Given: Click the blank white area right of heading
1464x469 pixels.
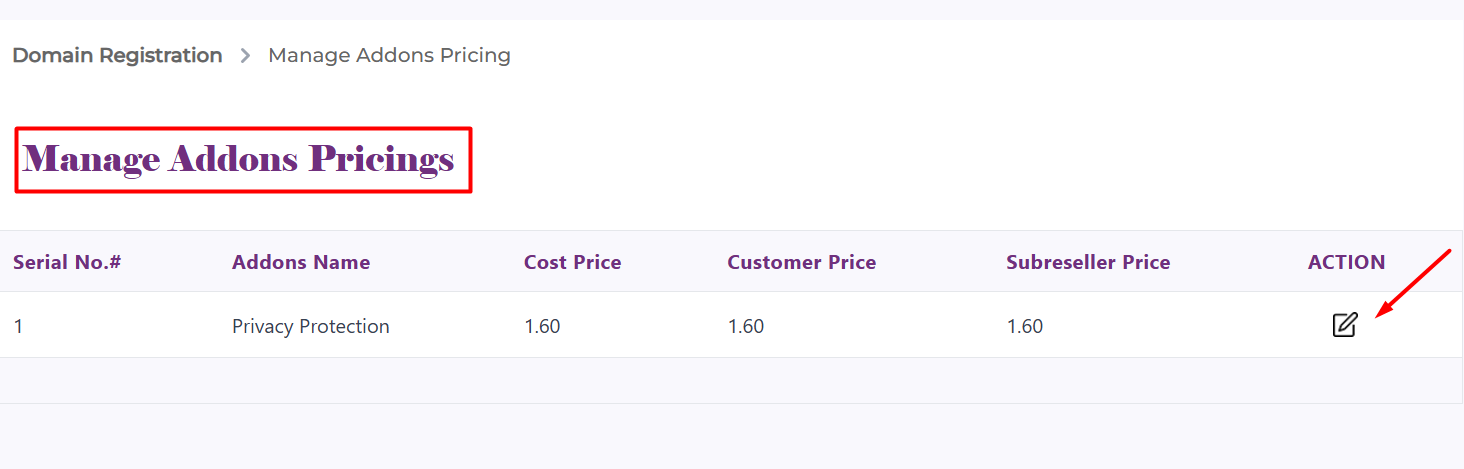Looking at the screenshot, I should [900, 160].
